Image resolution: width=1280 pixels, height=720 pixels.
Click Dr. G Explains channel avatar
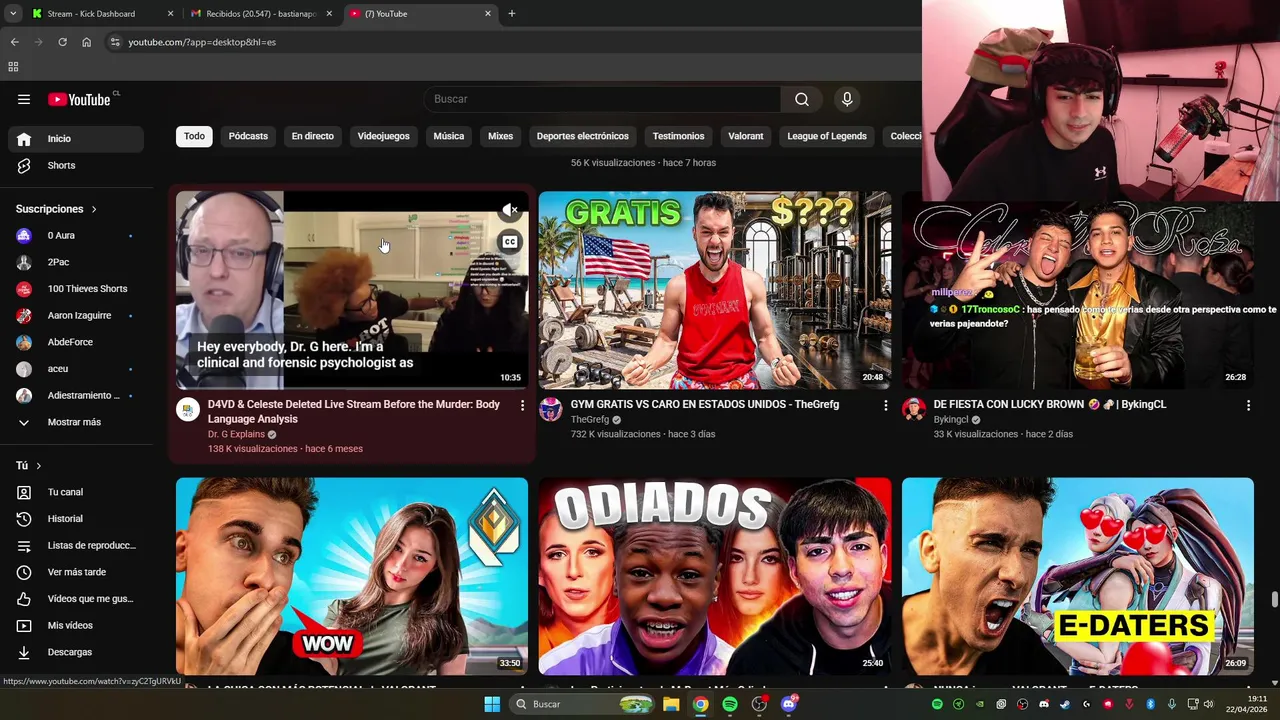pyautogui.click(x=188, y=409)
